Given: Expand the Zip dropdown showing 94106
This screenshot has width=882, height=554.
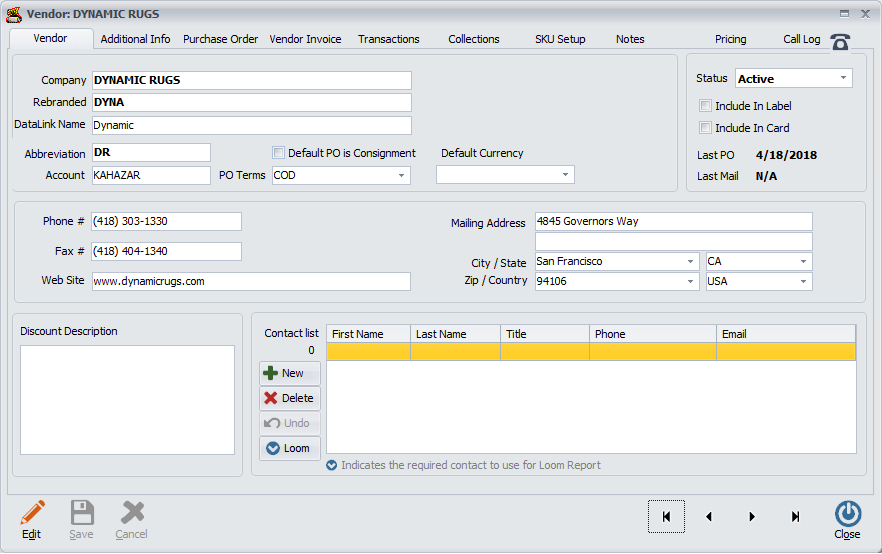Looking at the screenshot, I should coord(690,281).
